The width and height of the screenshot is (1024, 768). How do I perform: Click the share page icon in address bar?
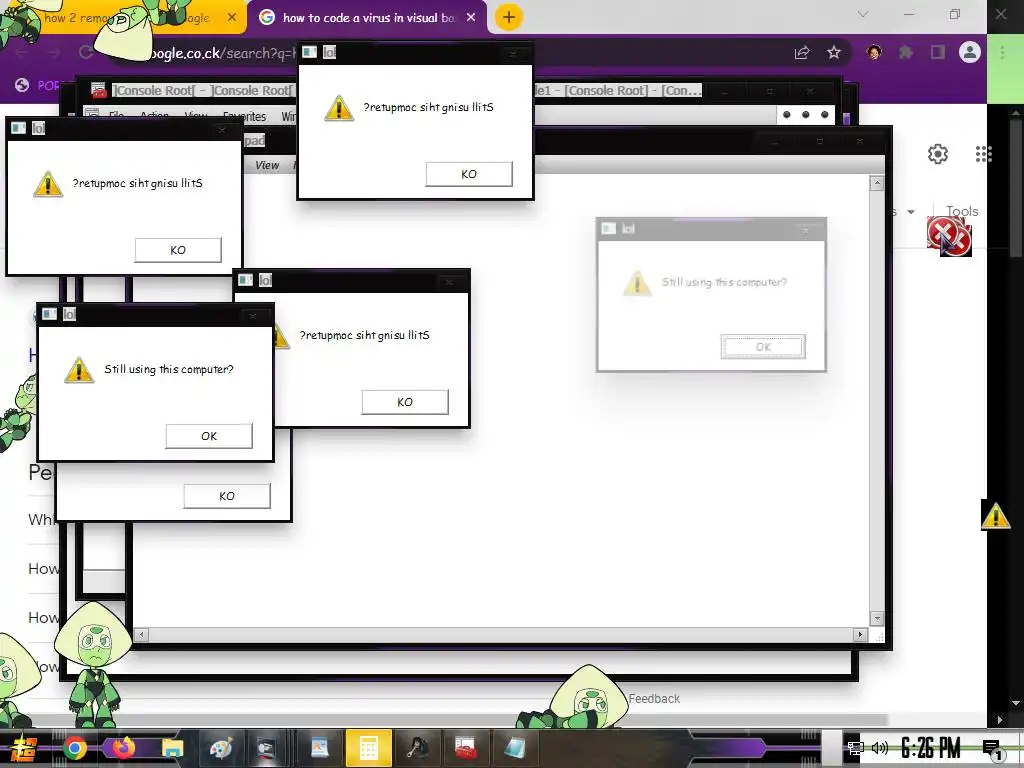(802, 52)
